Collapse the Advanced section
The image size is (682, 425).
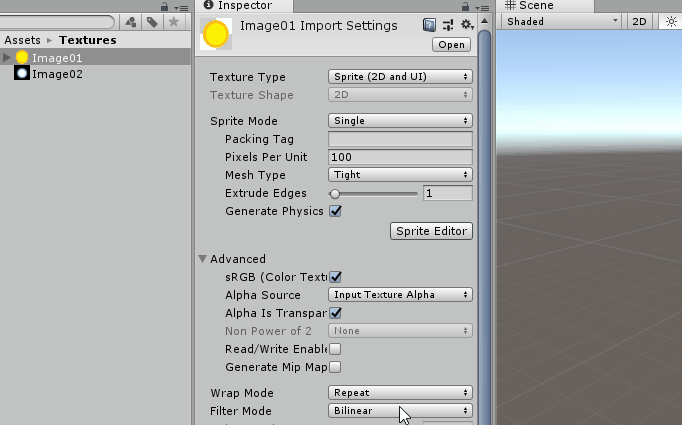point(202,258)
